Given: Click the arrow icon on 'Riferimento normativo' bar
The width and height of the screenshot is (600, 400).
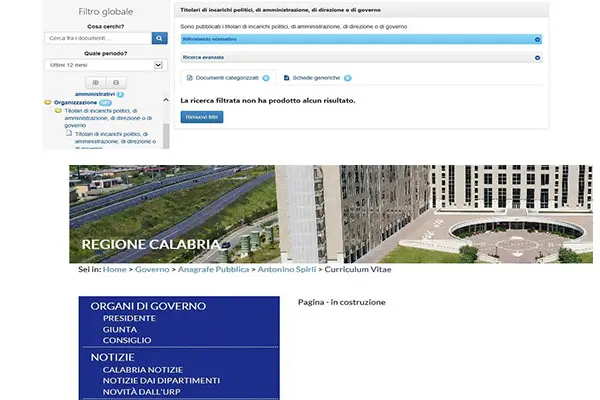Looking at the screenshot, I should click(x=537, y=39).
